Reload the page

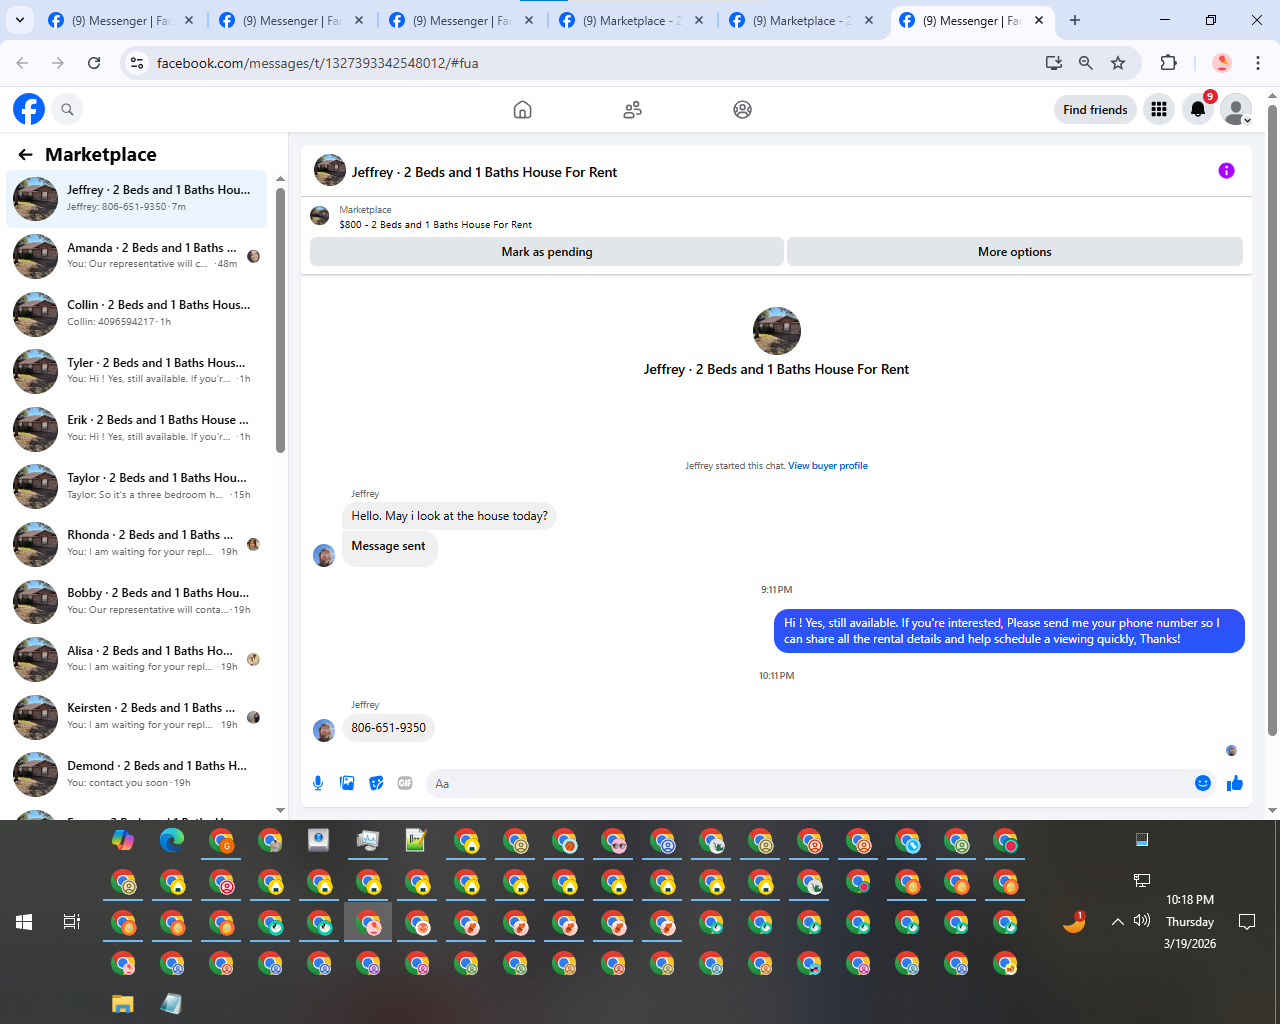(94, 63)
